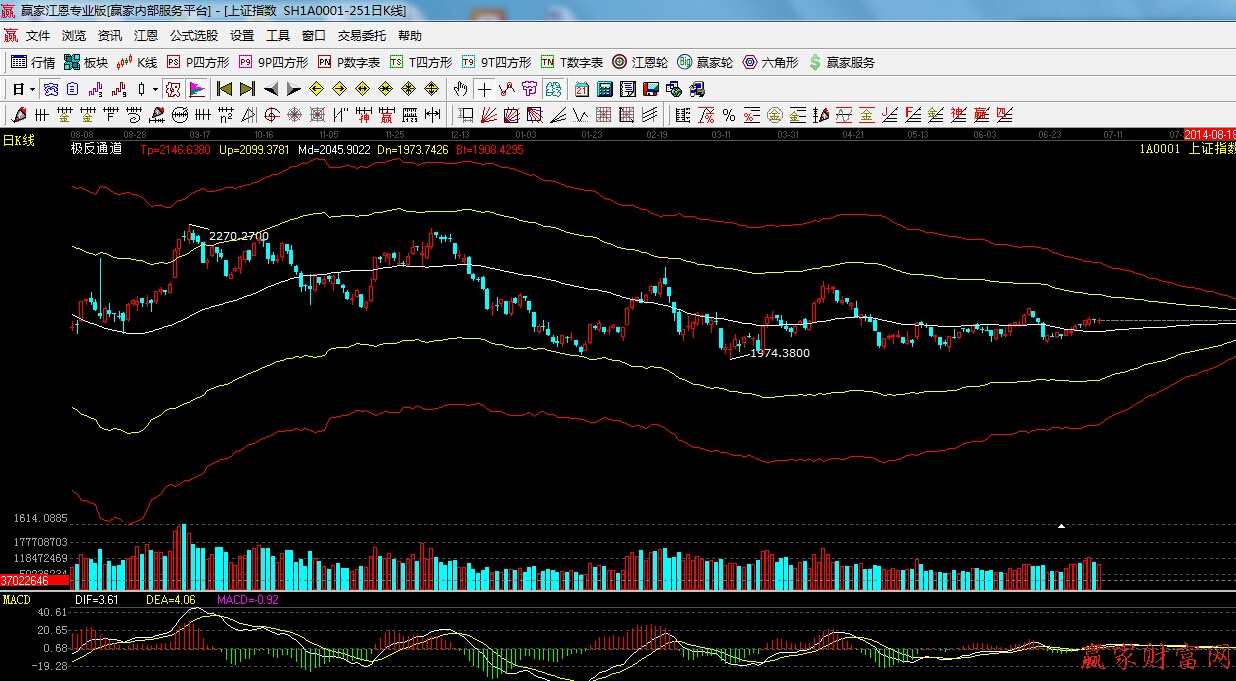Screen dimensions: 1236x681
Task: Click the P四方形 toolbar button
Action: coord(199,62)
